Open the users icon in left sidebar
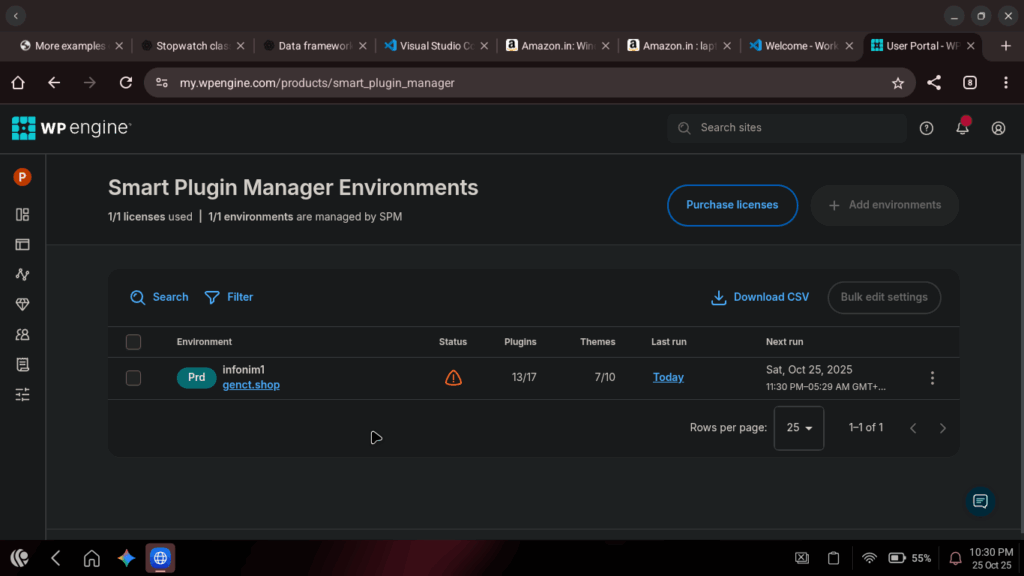 coord(22,334)
